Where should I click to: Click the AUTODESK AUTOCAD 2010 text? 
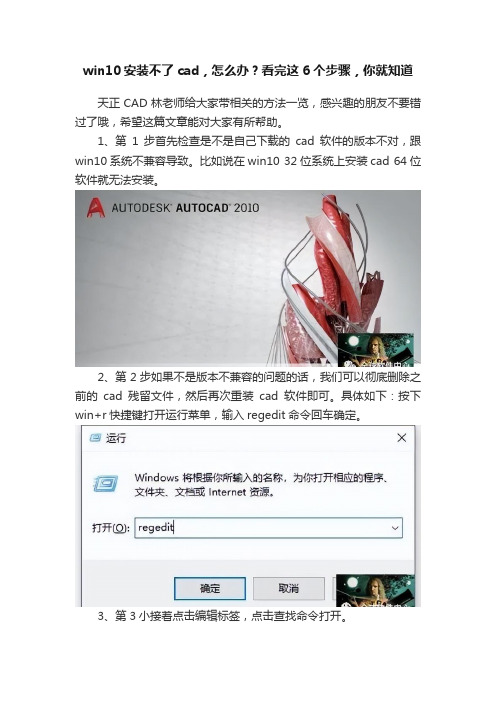tap(185, 208)
